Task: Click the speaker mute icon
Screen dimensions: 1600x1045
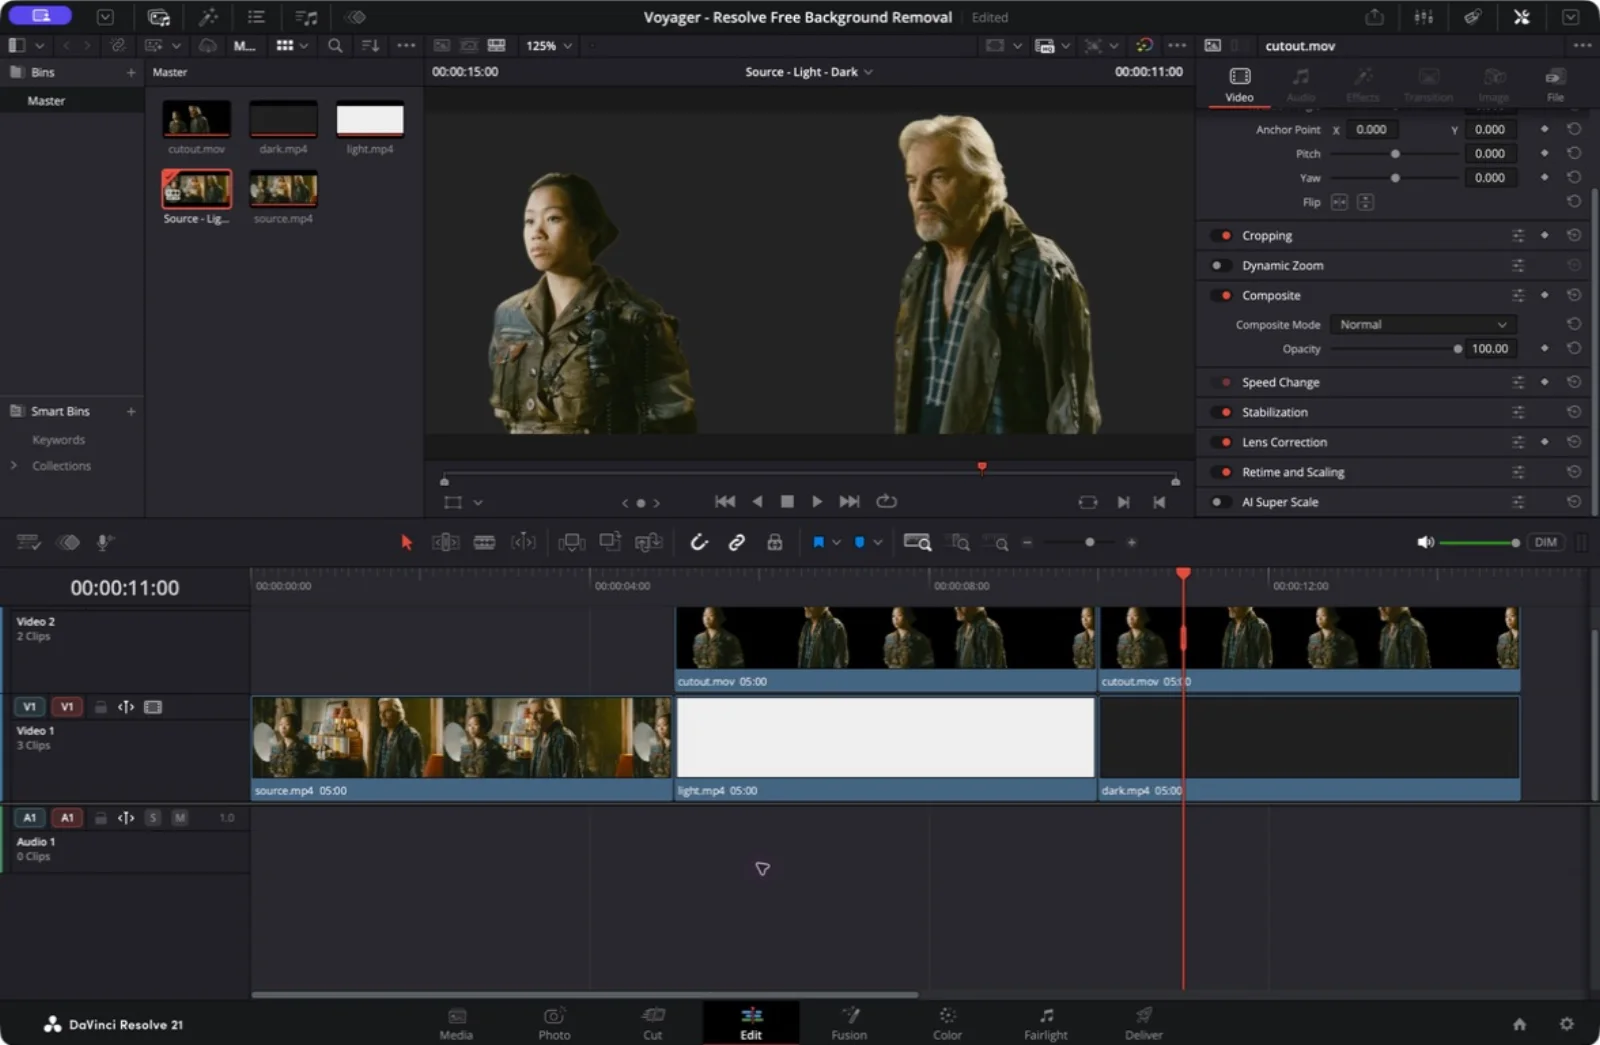Action: pos(1425,542)
